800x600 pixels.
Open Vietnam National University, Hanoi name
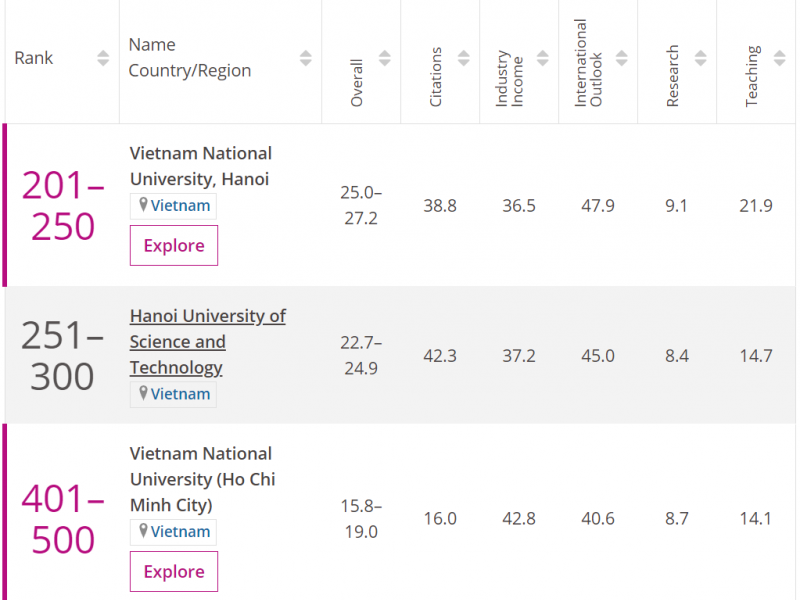(x=200, y=166)
